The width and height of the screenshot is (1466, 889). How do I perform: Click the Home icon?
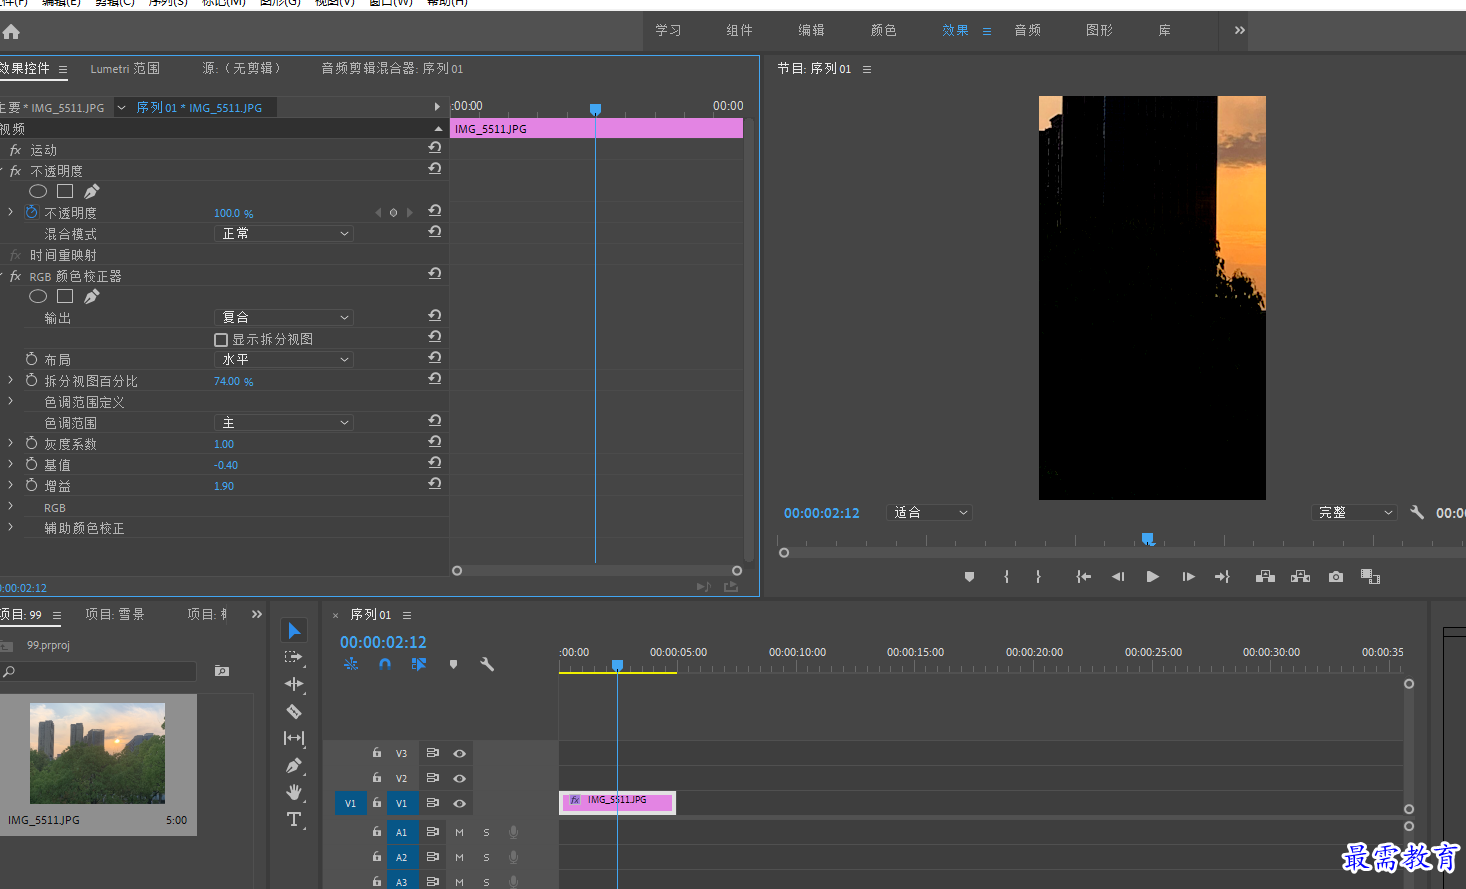point(12,32)
